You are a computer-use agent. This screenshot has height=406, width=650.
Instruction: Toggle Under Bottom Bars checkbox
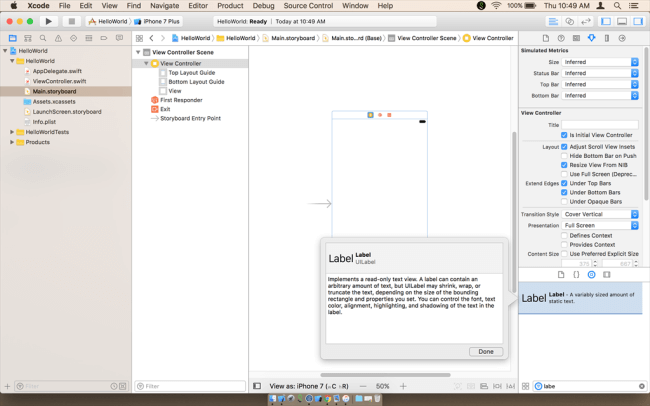[x=564, y=192]
